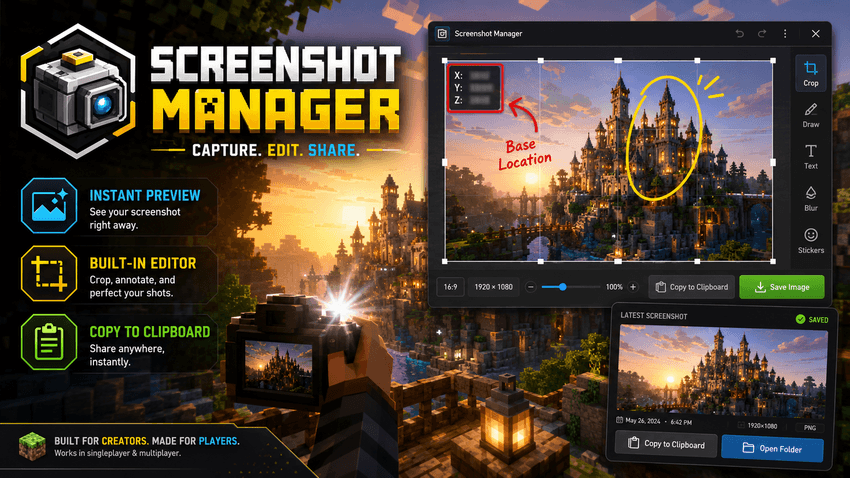Click the right-edge middle crop handle

[x=773, y=162]
